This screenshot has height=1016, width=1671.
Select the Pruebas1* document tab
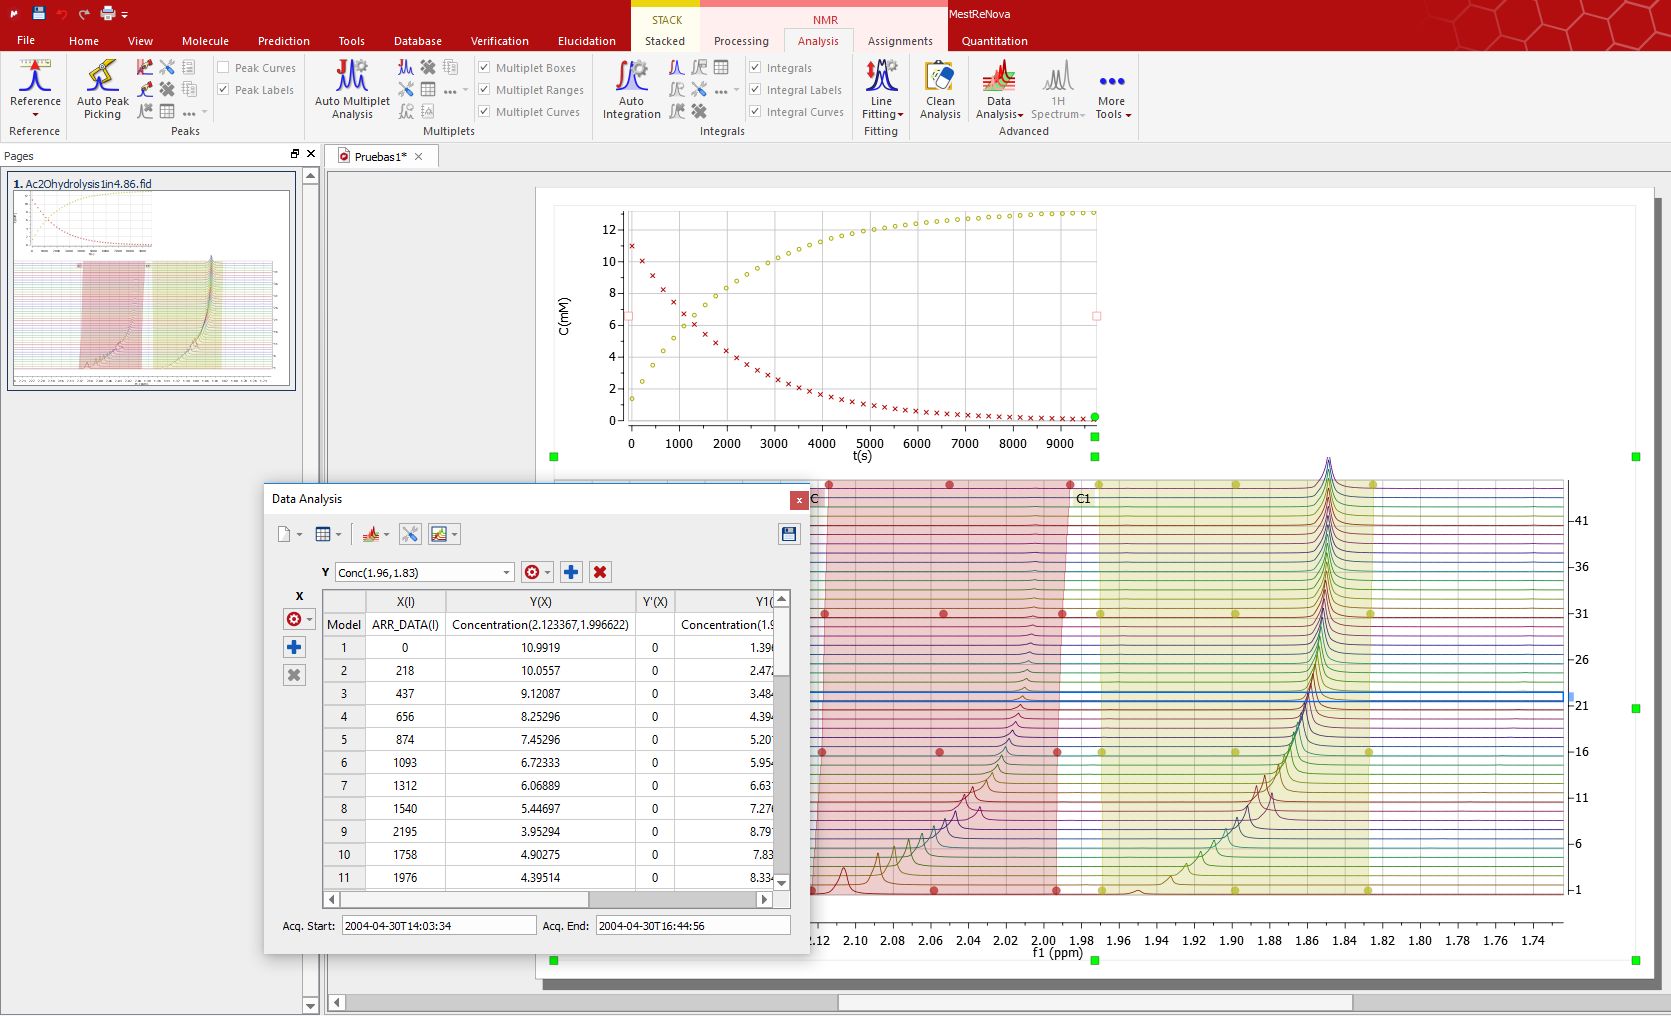(x=380, y=156)
